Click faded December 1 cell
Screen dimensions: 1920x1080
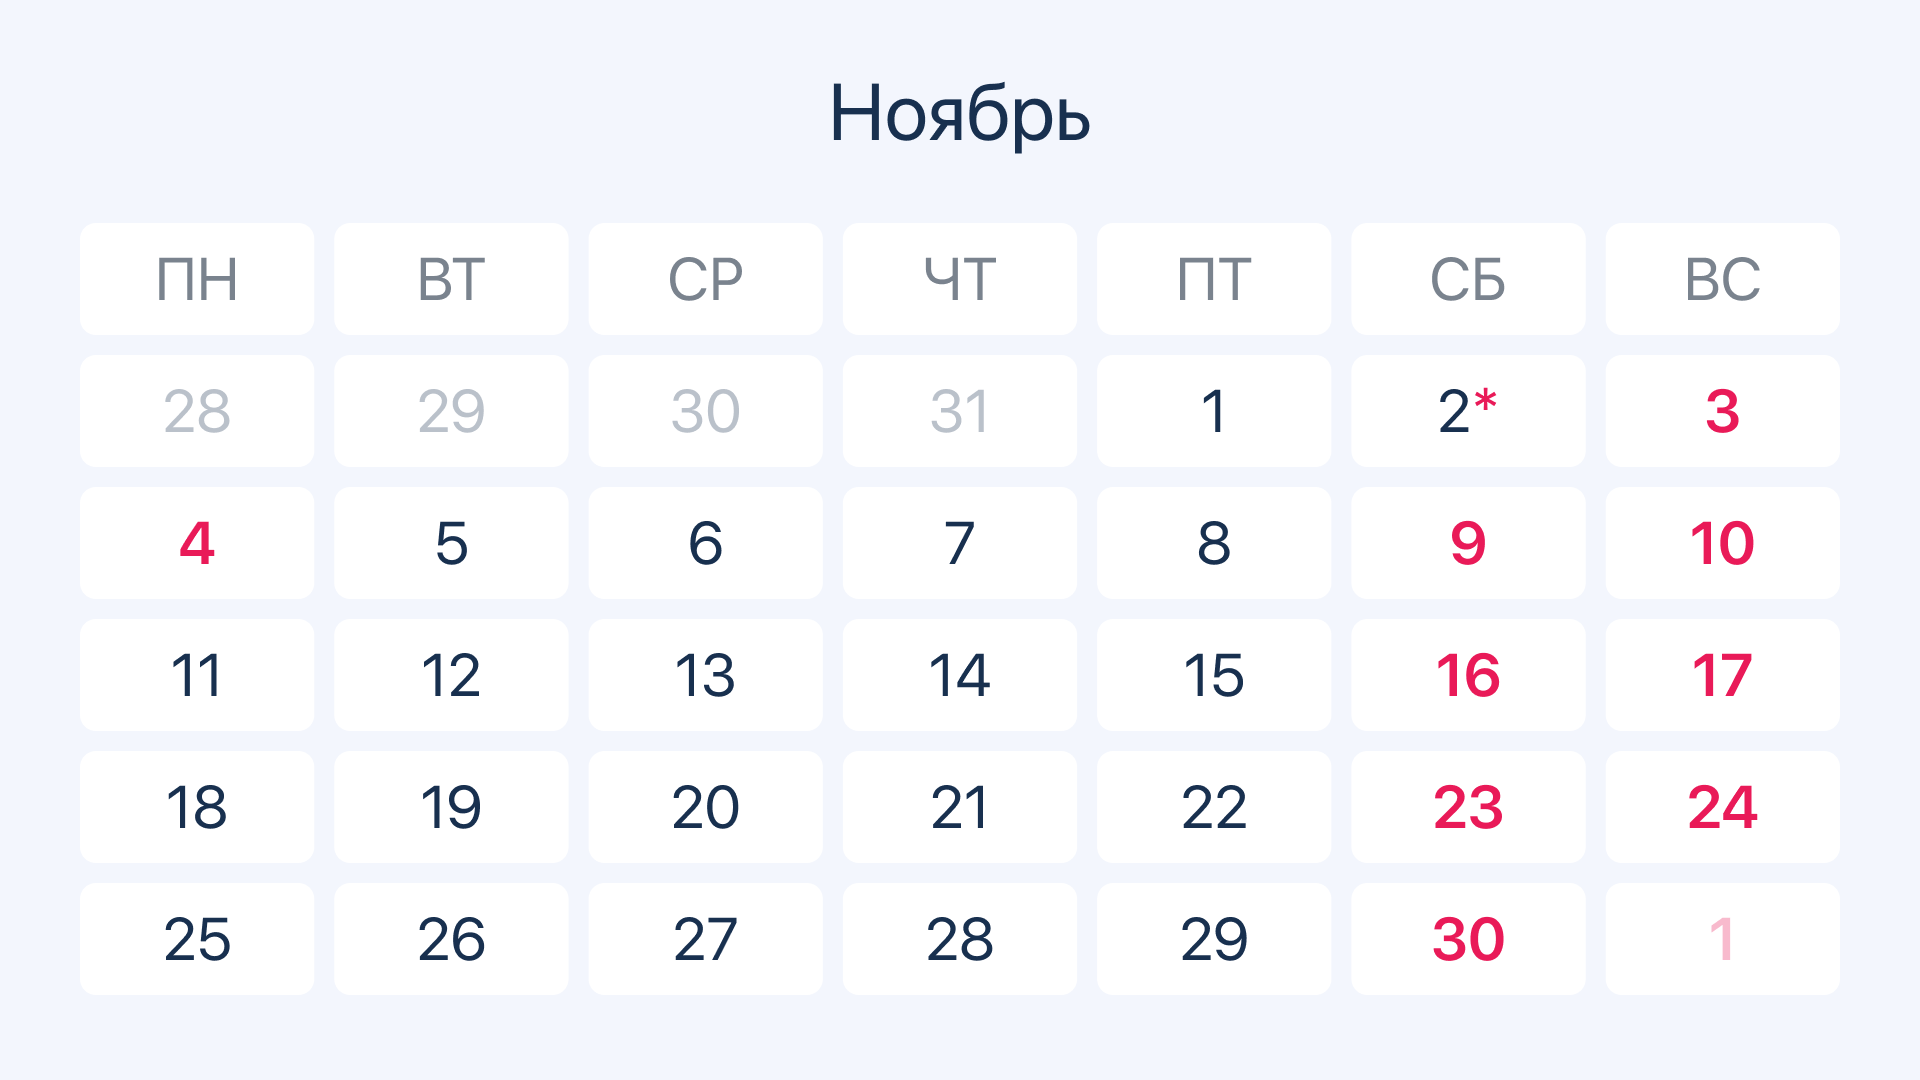point(1721,939)
